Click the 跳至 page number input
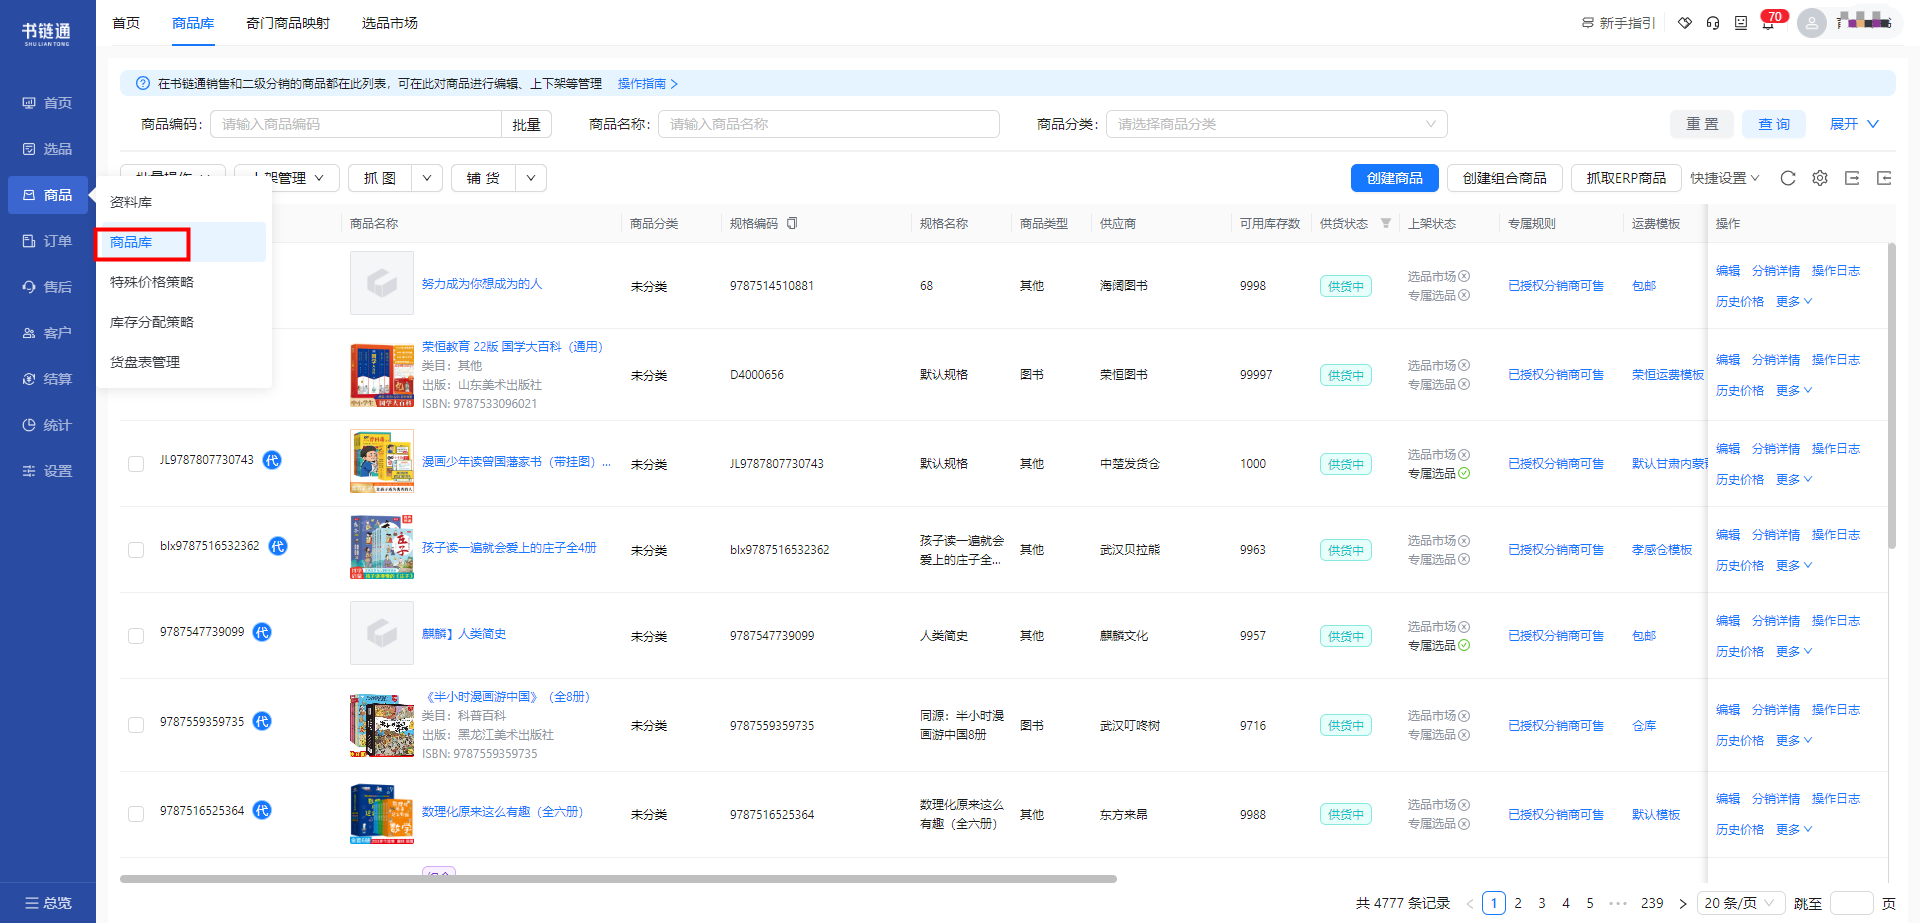 click(1851, 903)
